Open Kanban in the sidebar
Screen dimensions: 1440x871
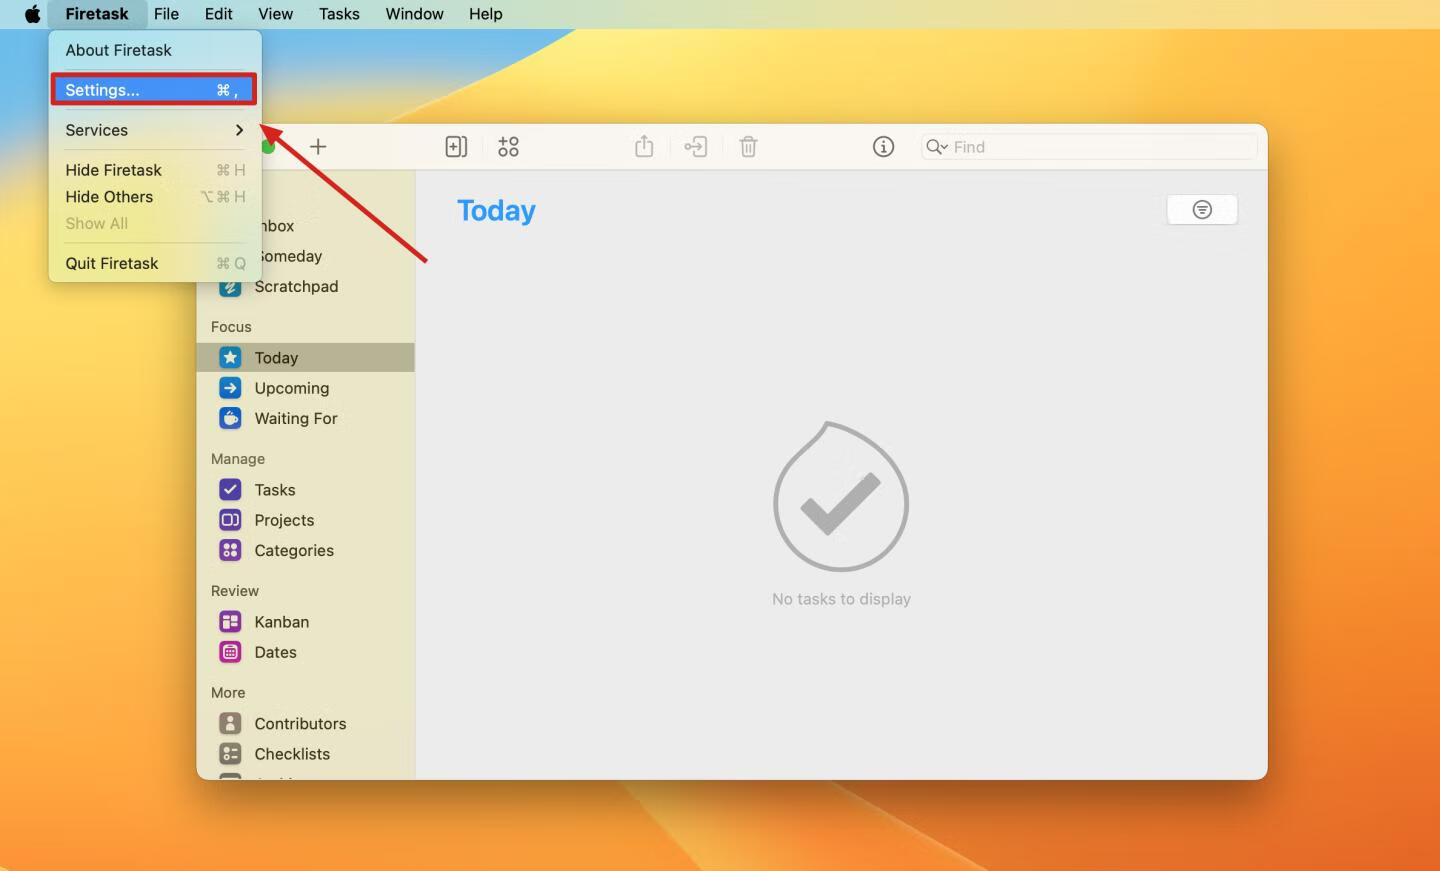point(281,622)
